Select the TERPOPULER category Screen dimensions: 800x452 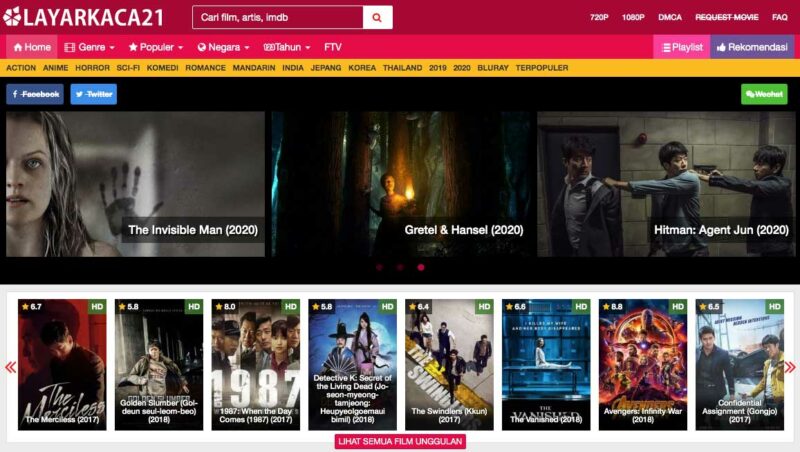542,68
